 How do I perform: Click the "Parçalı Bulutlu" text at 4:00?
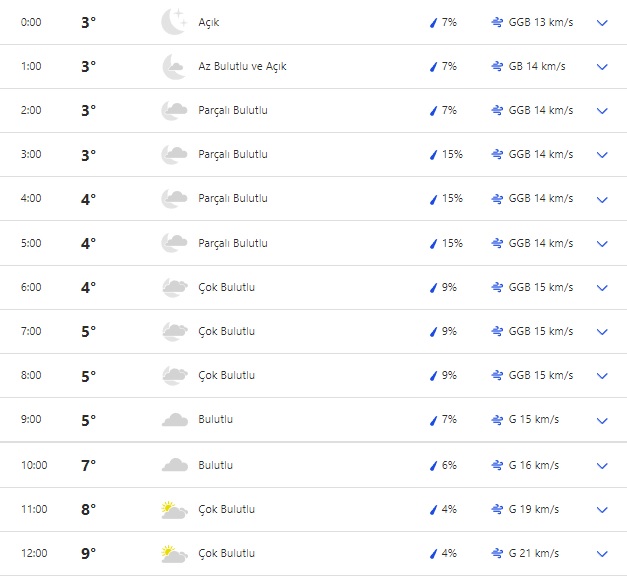(x=233, y=199)
